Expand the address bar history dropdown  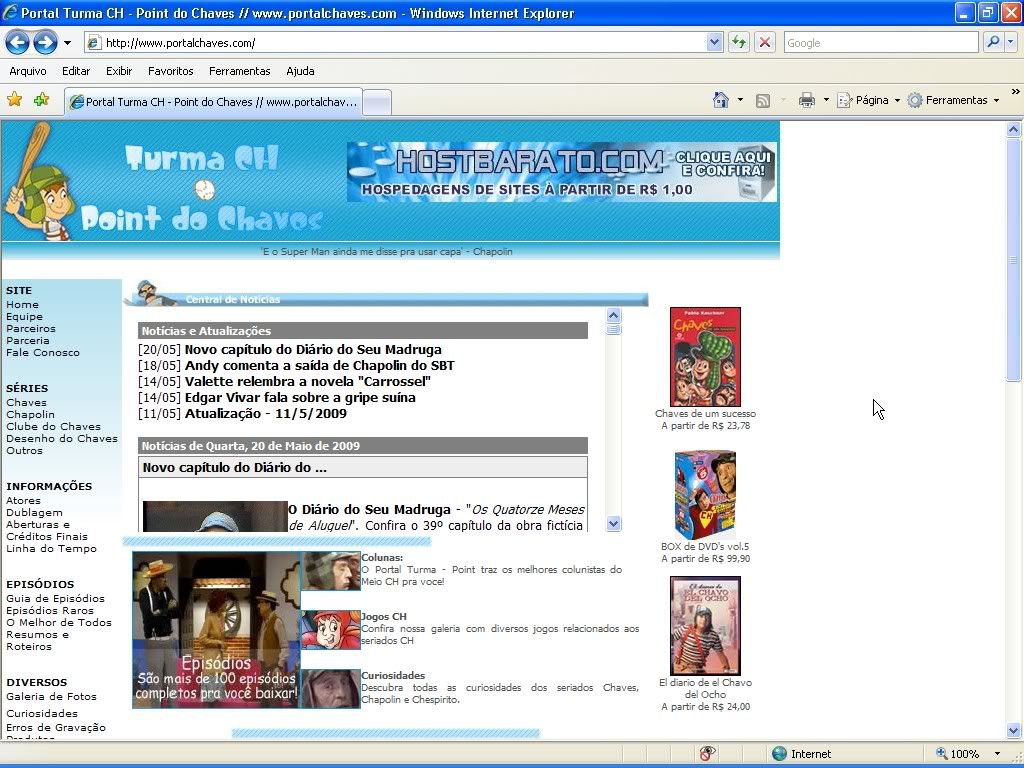click(x=714, y=43)
